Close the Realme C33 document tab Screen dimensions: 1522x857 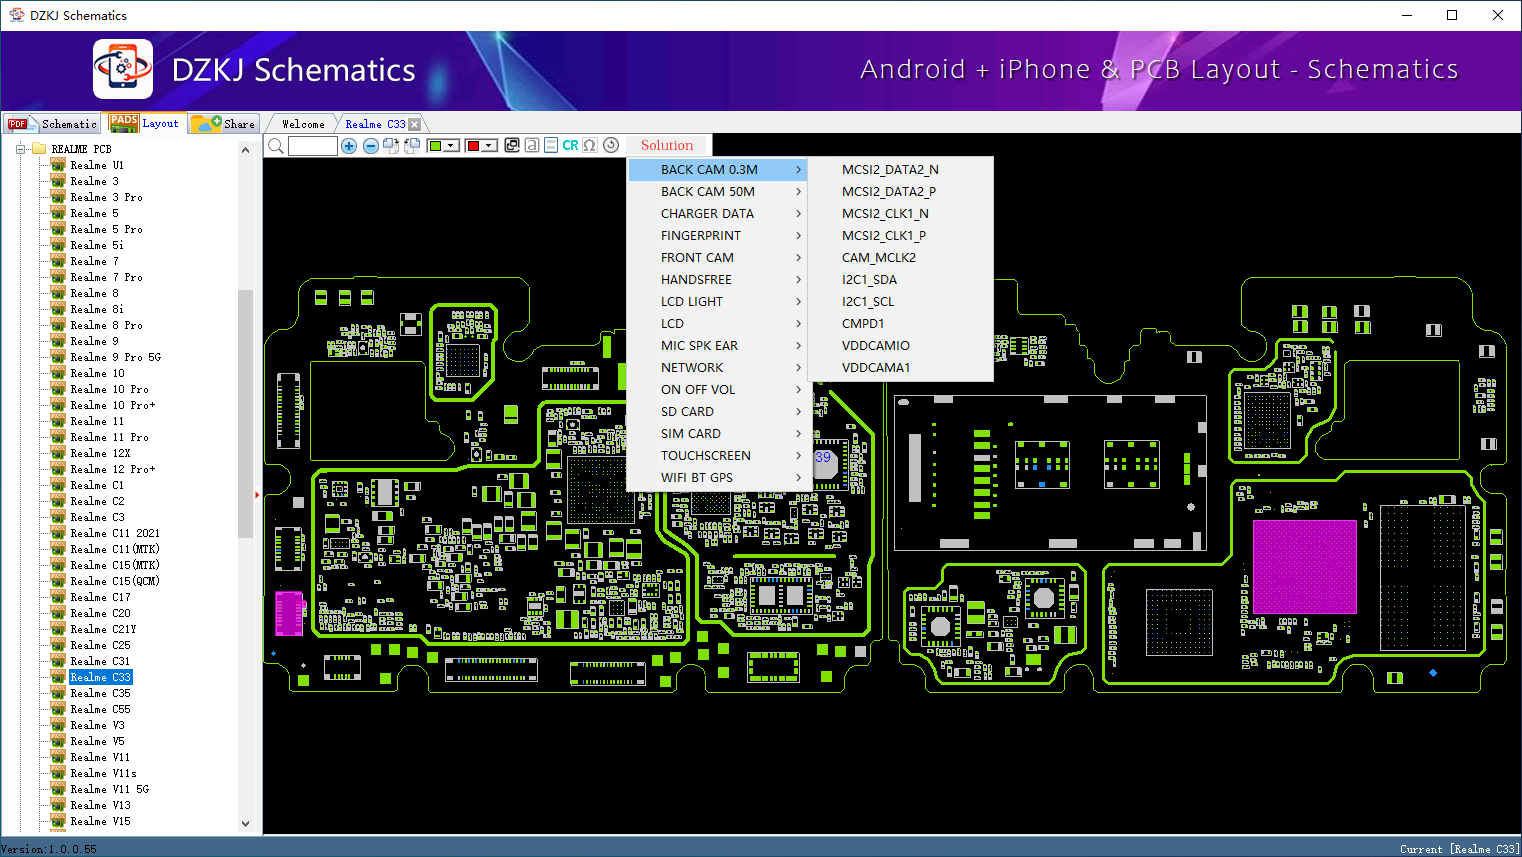click(x=415, y=125)
